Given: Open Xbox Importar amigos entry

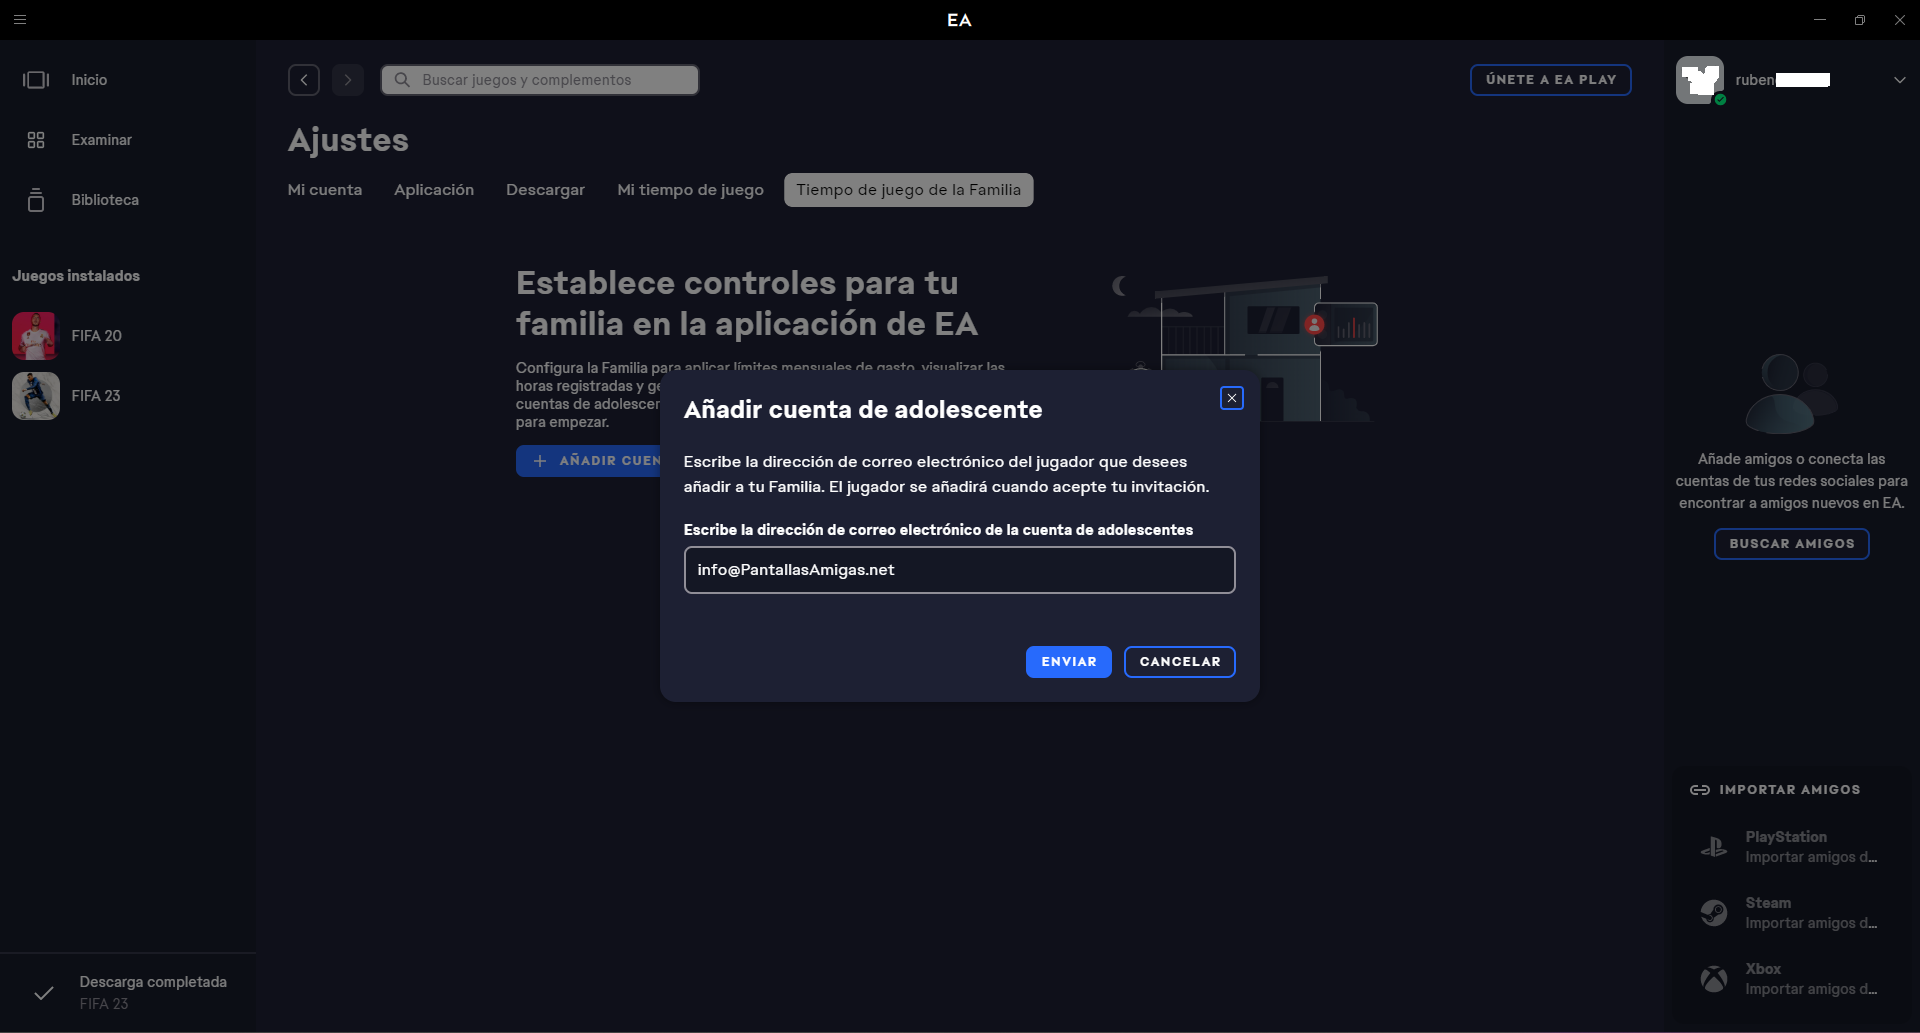Looking at the screenshot, I should point(1790,979).
